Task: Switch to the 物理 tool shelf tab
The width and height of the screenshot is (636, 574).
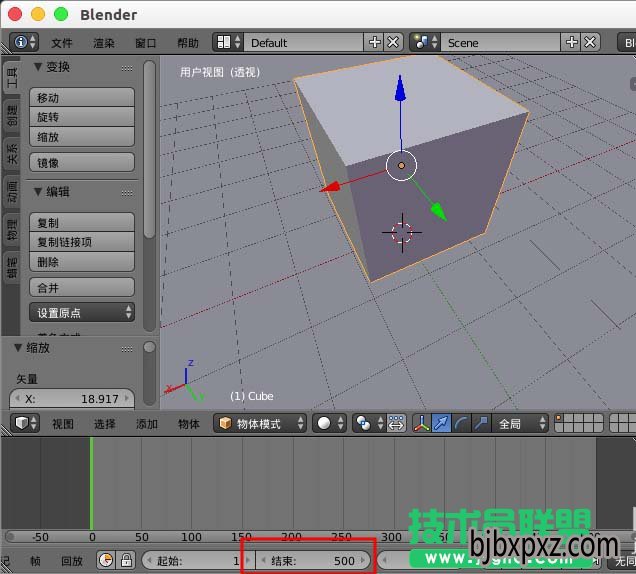Action: pos(12,229)
